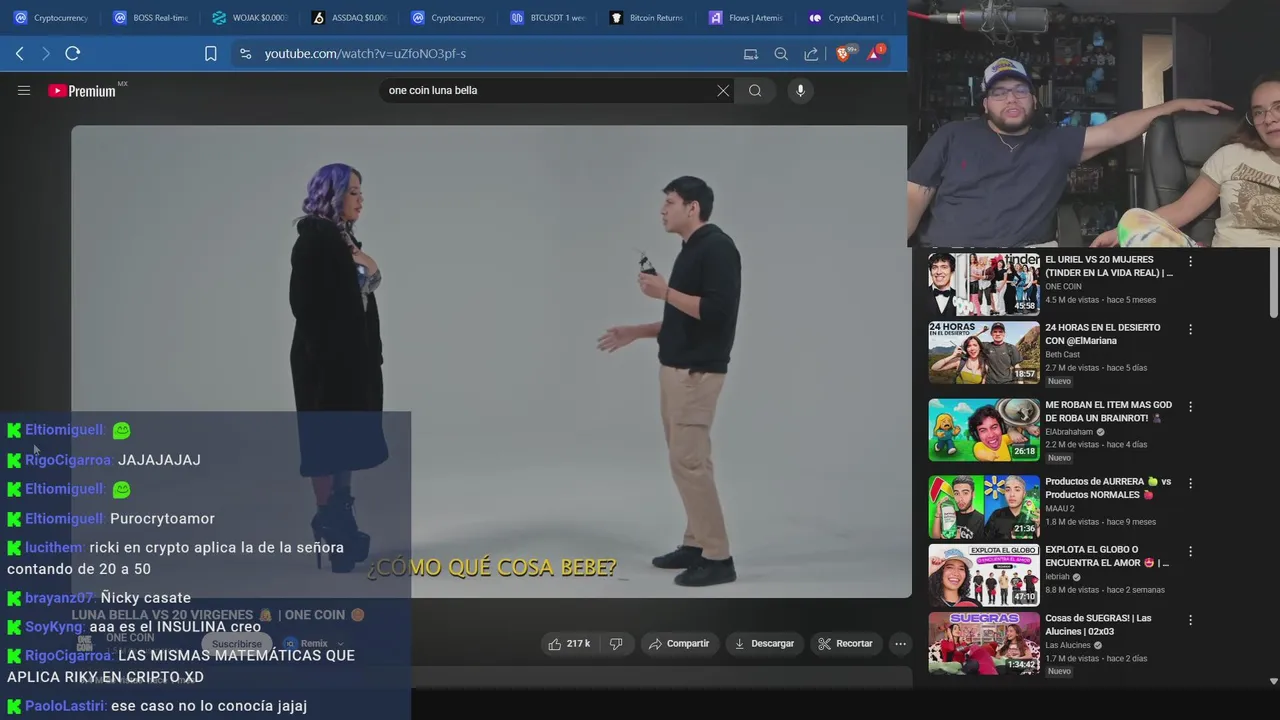Switch to the BTCUSDT 1 week tab
Screen dimensions: 1280x720
[x=547, y=18]
